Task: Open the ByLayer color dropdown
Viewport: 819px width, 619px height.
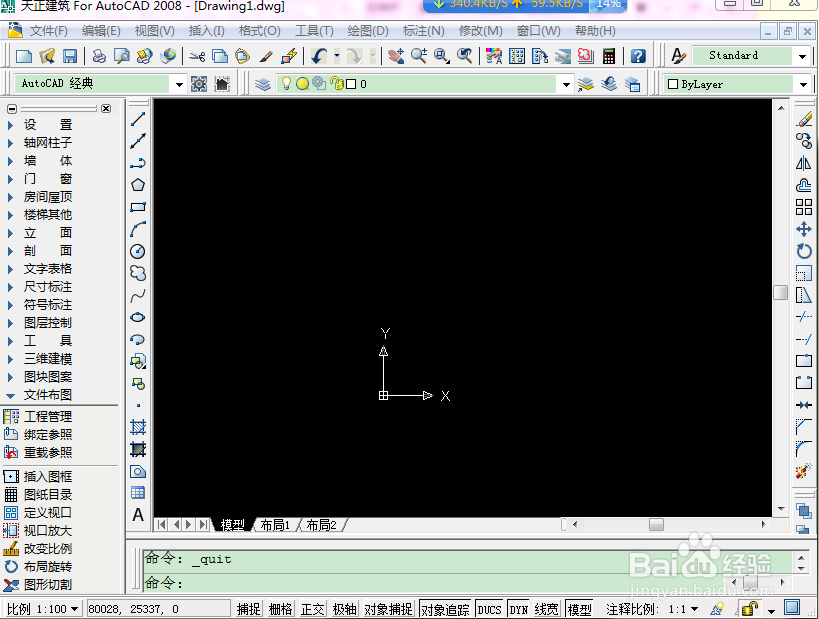Action: [803, 84]
